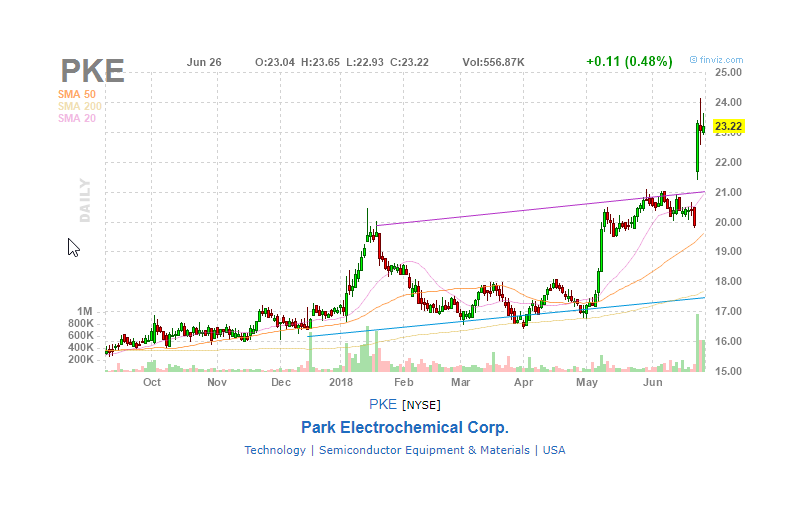Click the Dec month axis label
This screenshot has height=509, width=803.
(281, 383)
